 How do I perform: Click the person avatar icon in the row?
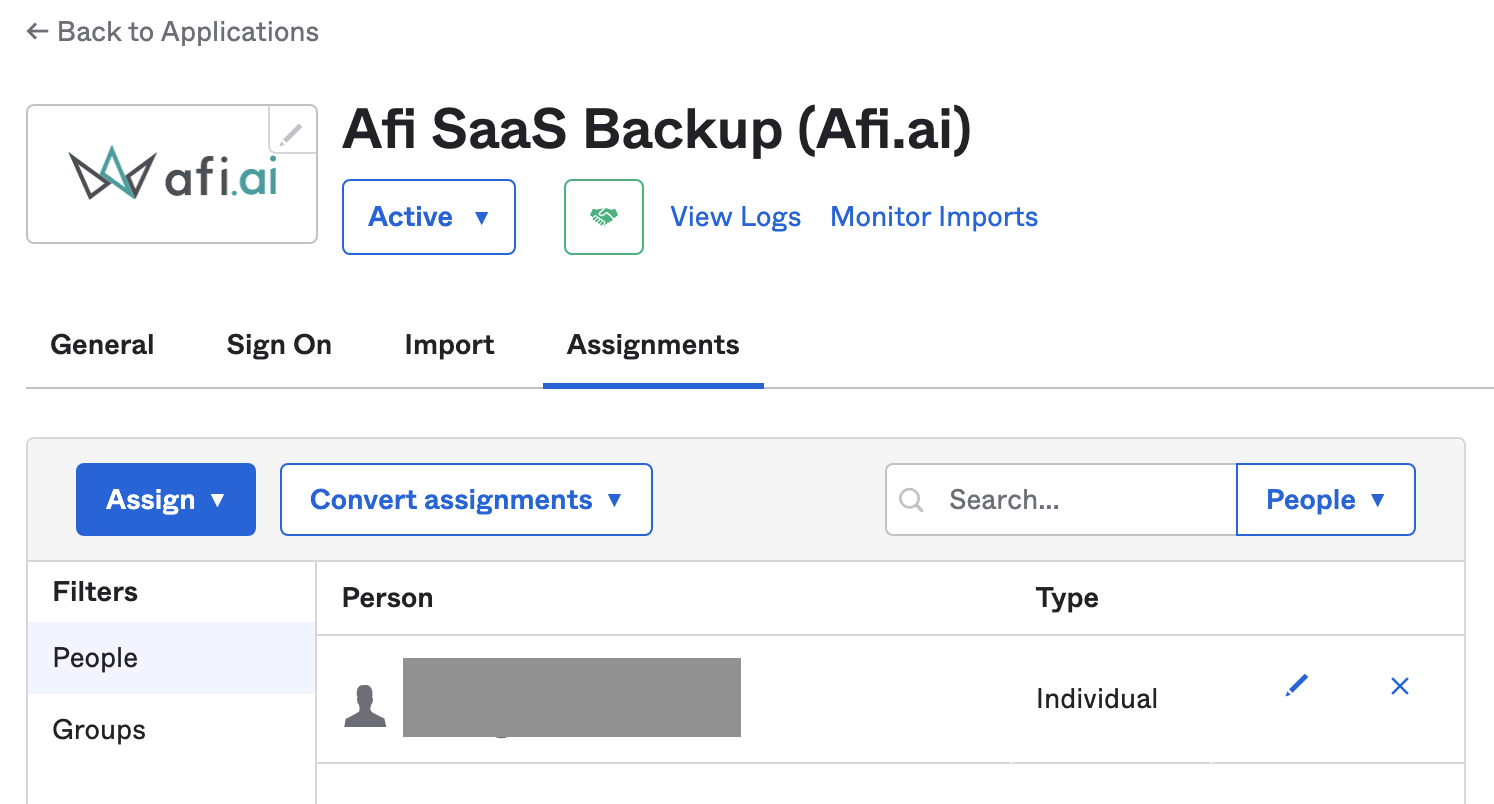point(364,706)
